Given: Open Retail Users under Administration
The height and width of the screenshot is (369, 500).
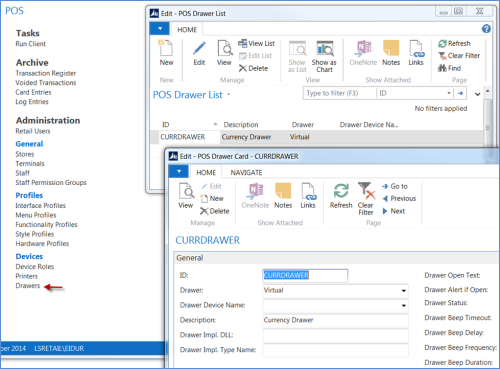Looking at the screenshot, I should (33, 131).
